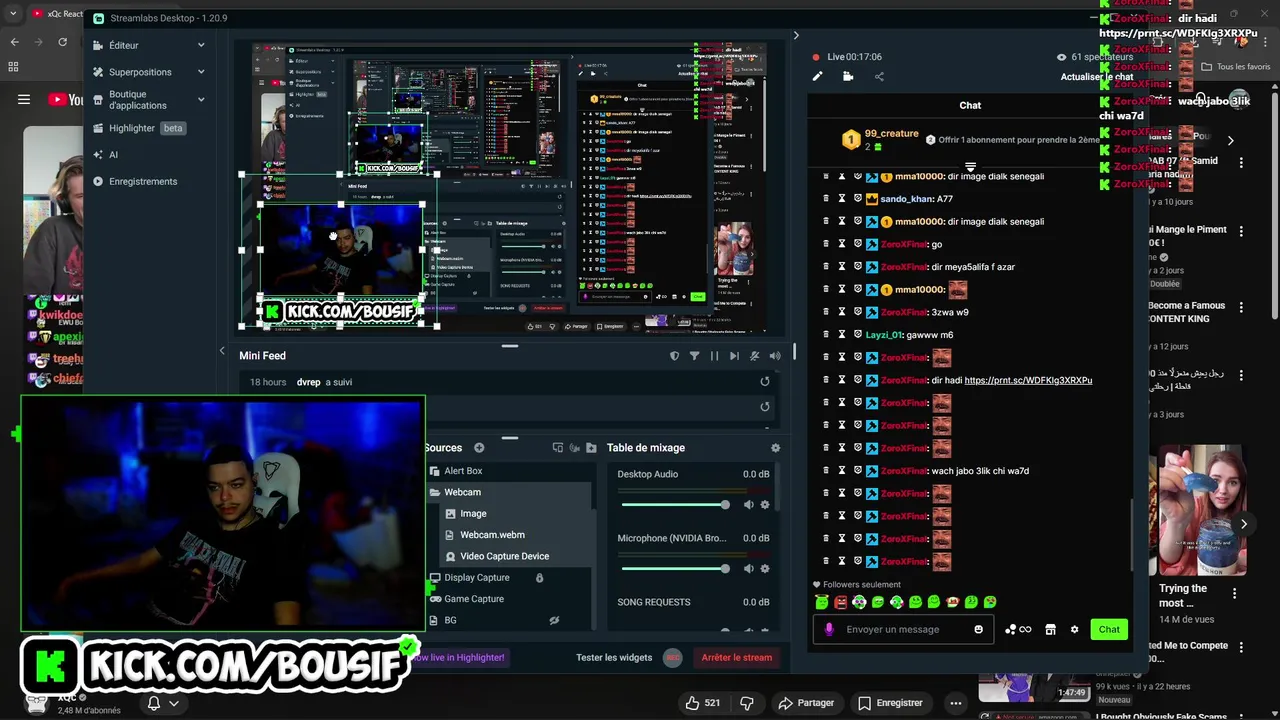Select the Image source
Image resolution: width=1280 pixels, height=720 pixels.
point(473,514)
